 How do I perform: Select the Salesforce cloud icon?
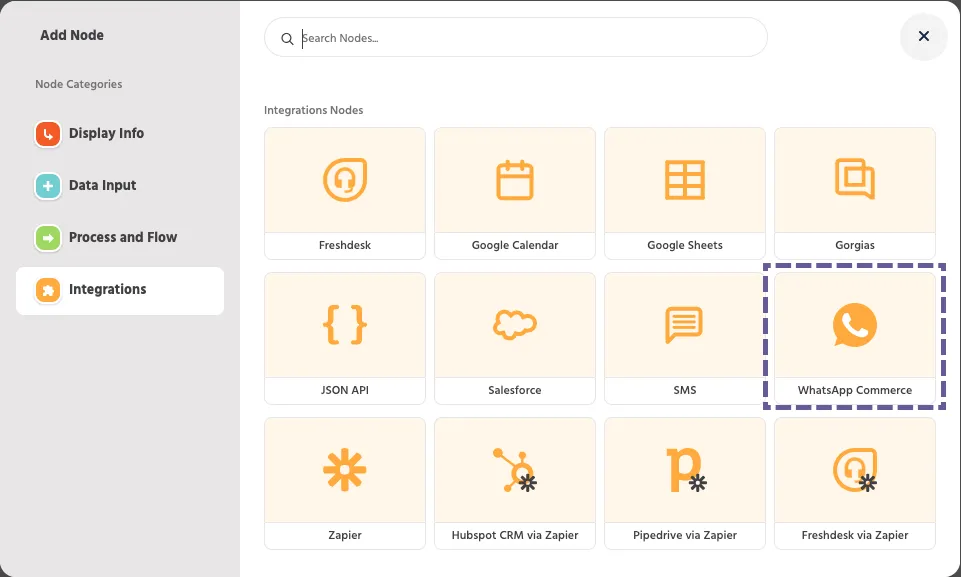point(515,324)
